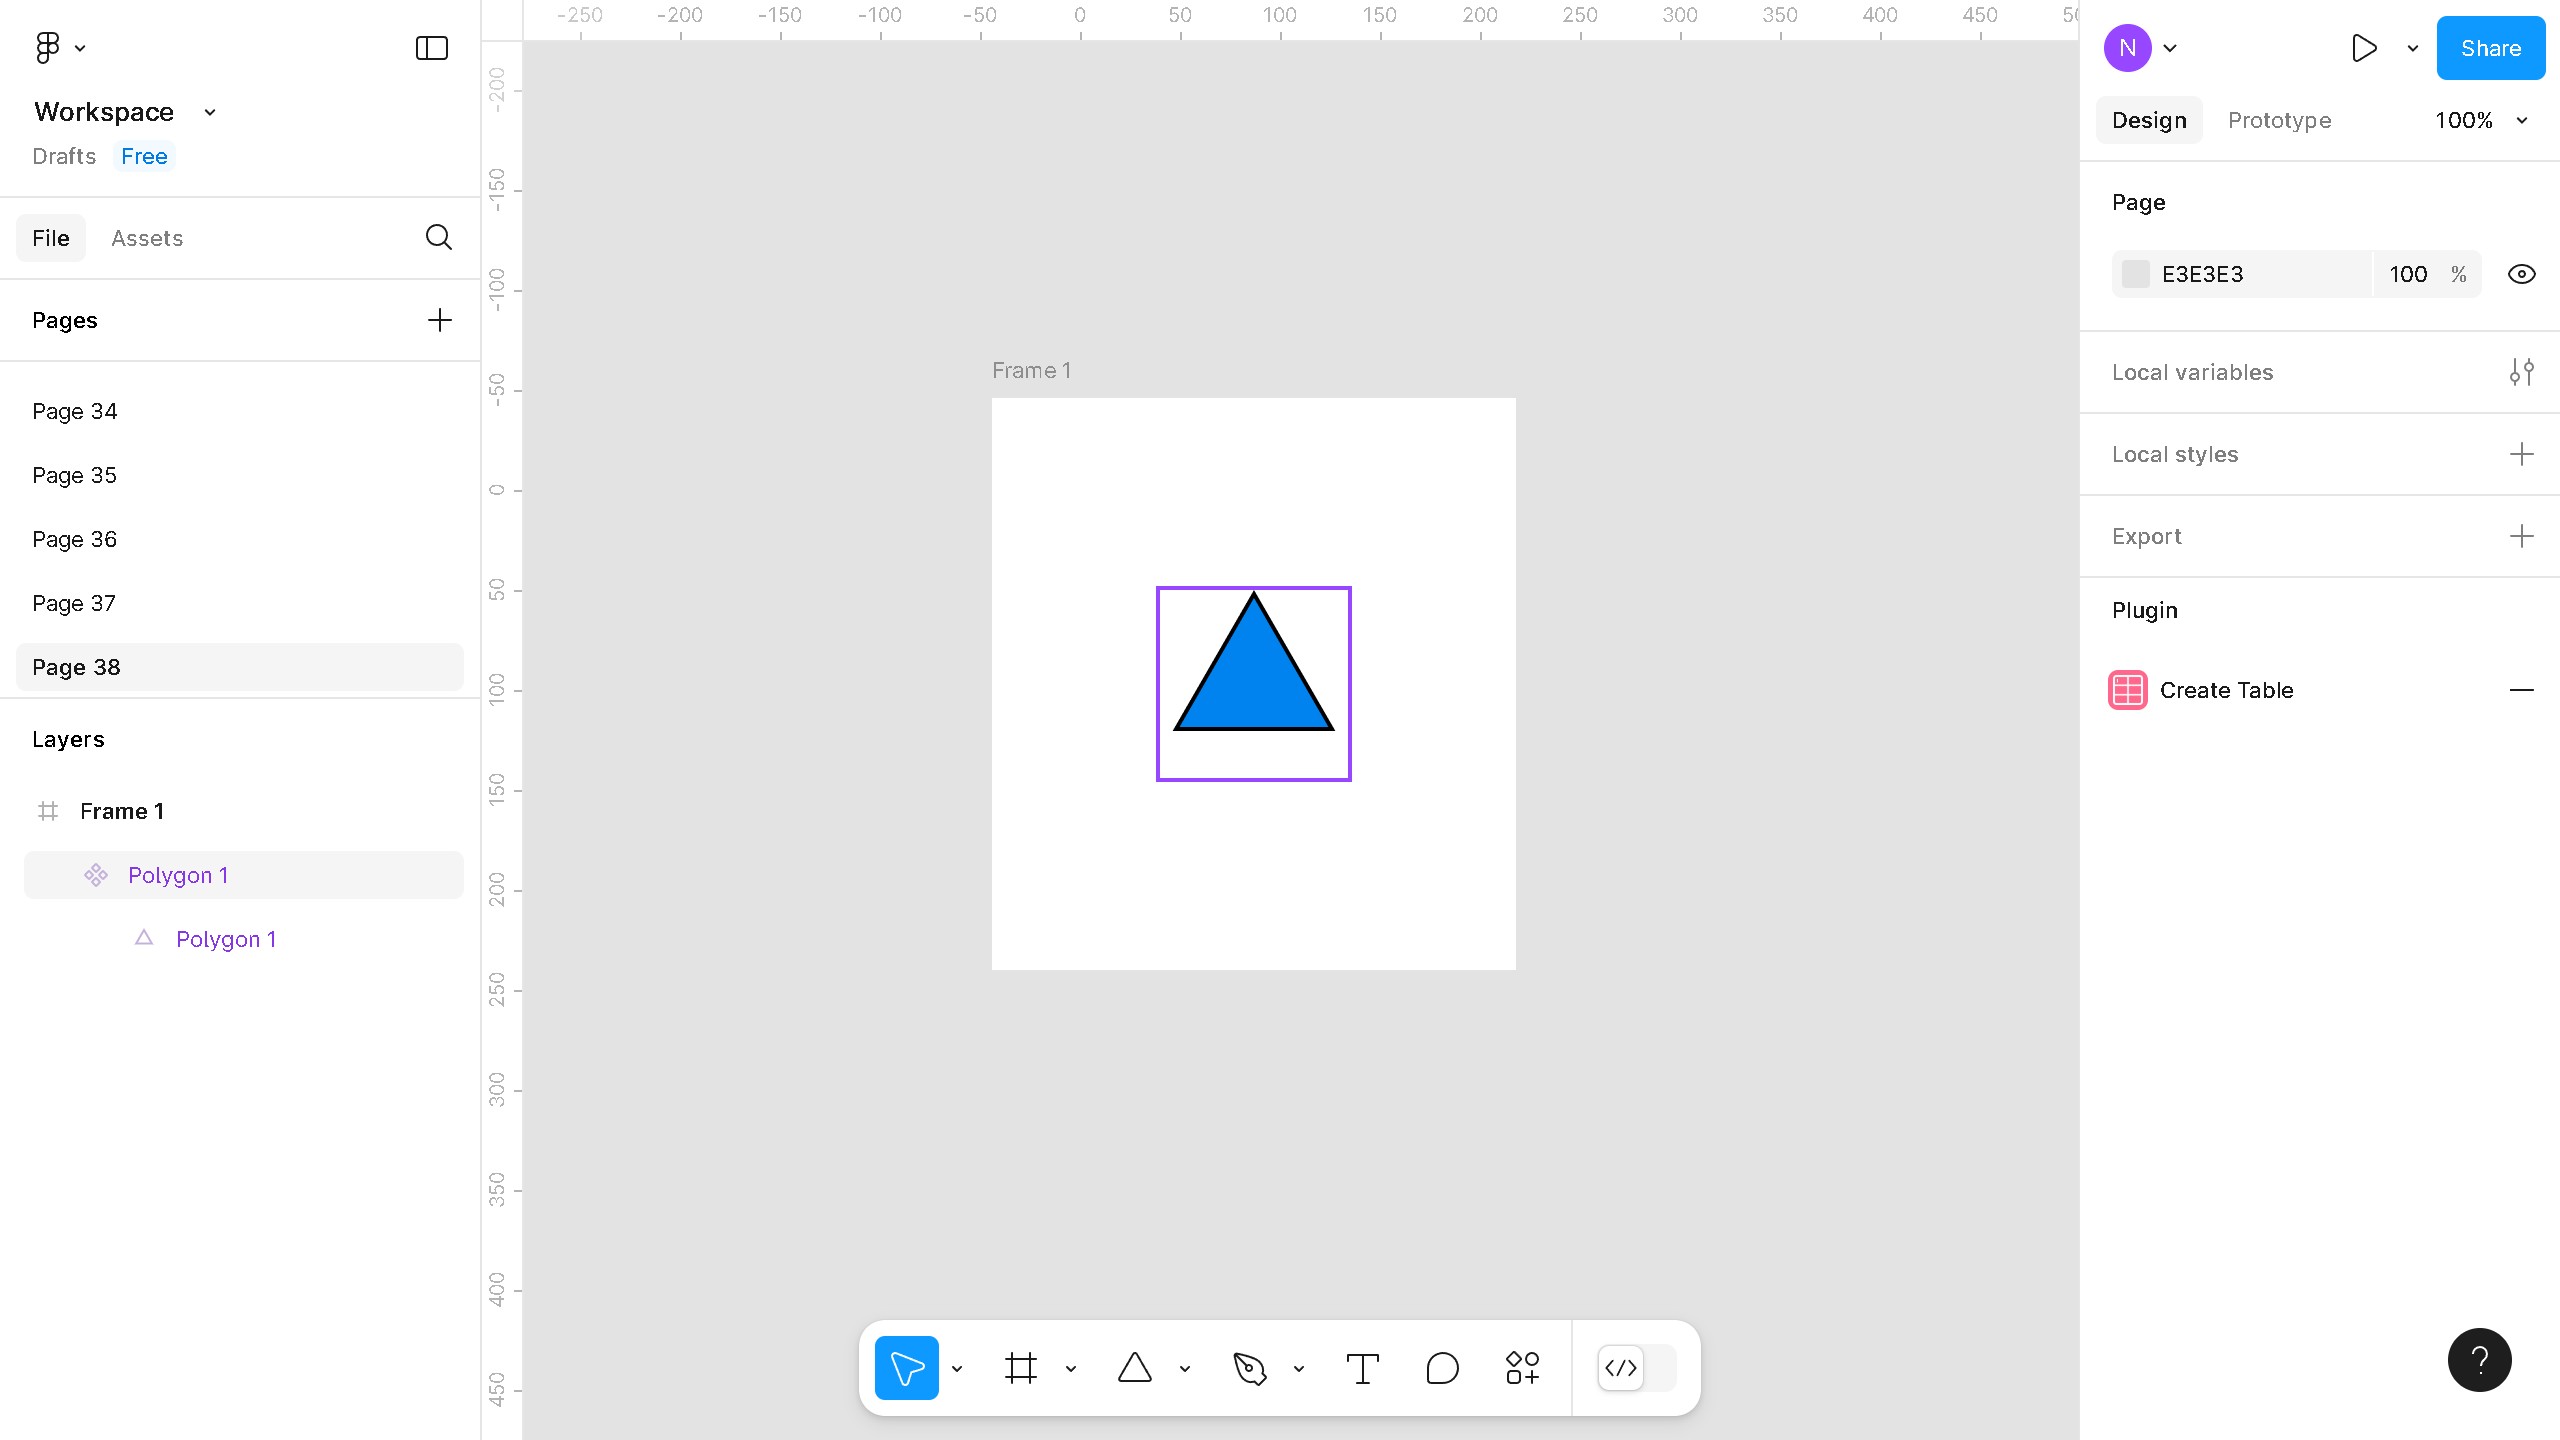
Task: Add a new page
Action: (439, 320)
